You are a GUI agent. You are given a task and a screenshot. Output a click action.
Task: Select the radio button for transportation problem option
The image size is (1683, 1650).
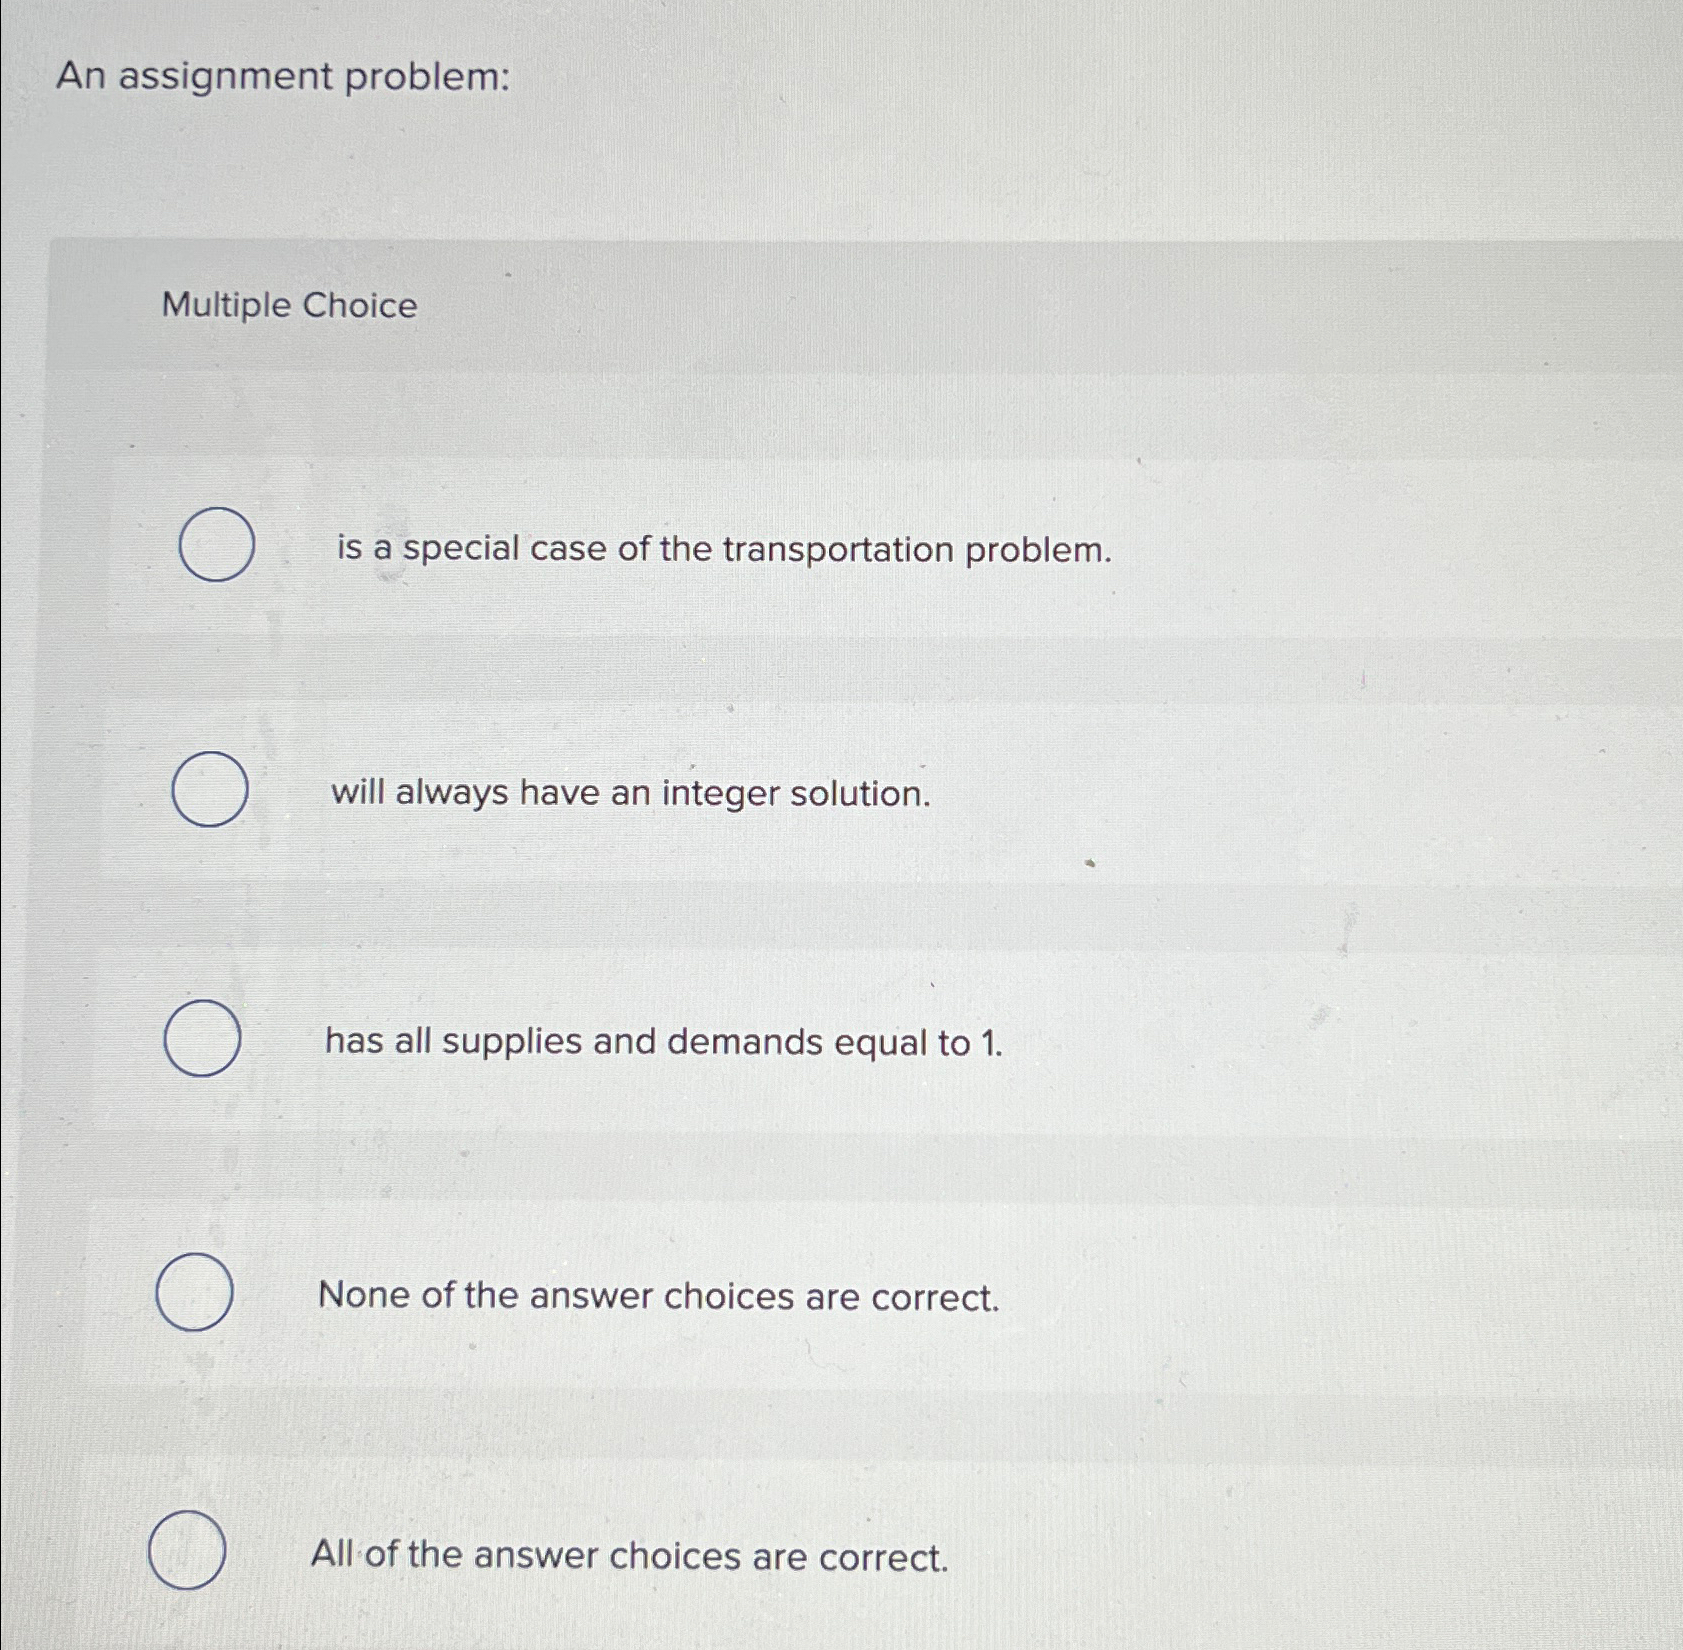[x=216, y=546]
